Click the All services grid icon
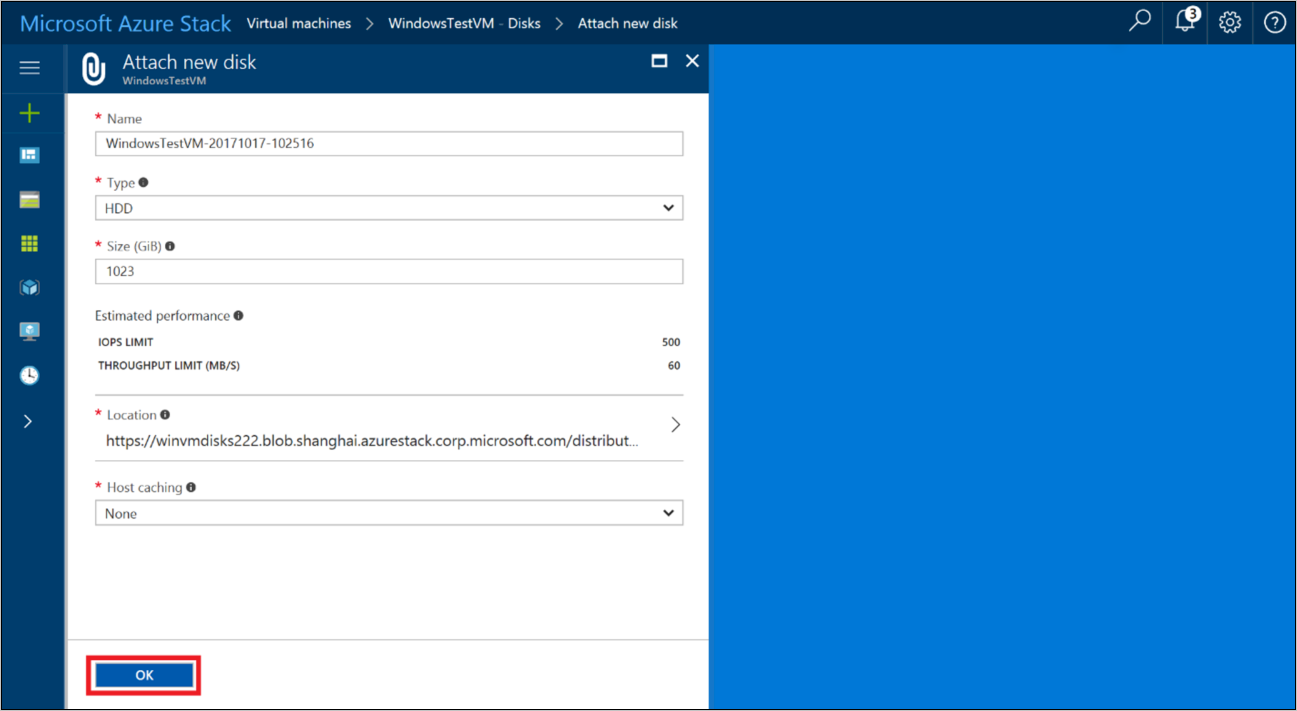The width and height of the screenshot is (1297, 711). [29, 242]
